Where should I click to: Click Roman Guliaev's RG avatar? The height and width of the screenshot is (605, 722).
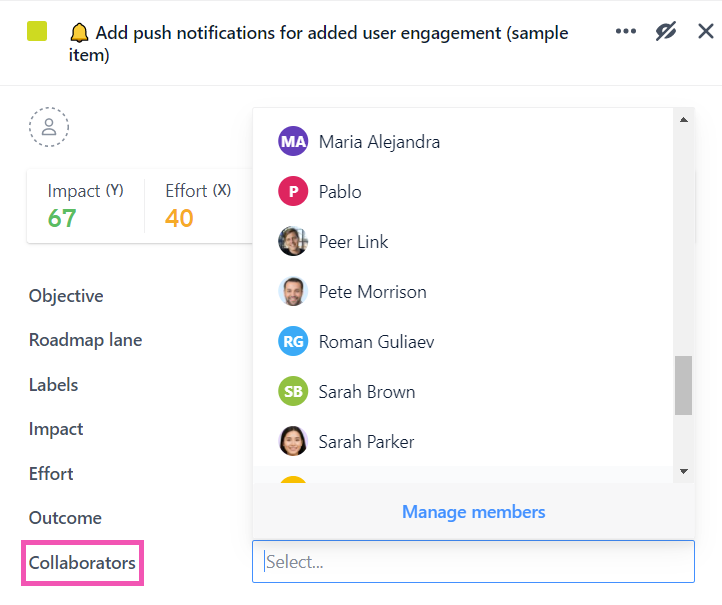tap(293, 341)
